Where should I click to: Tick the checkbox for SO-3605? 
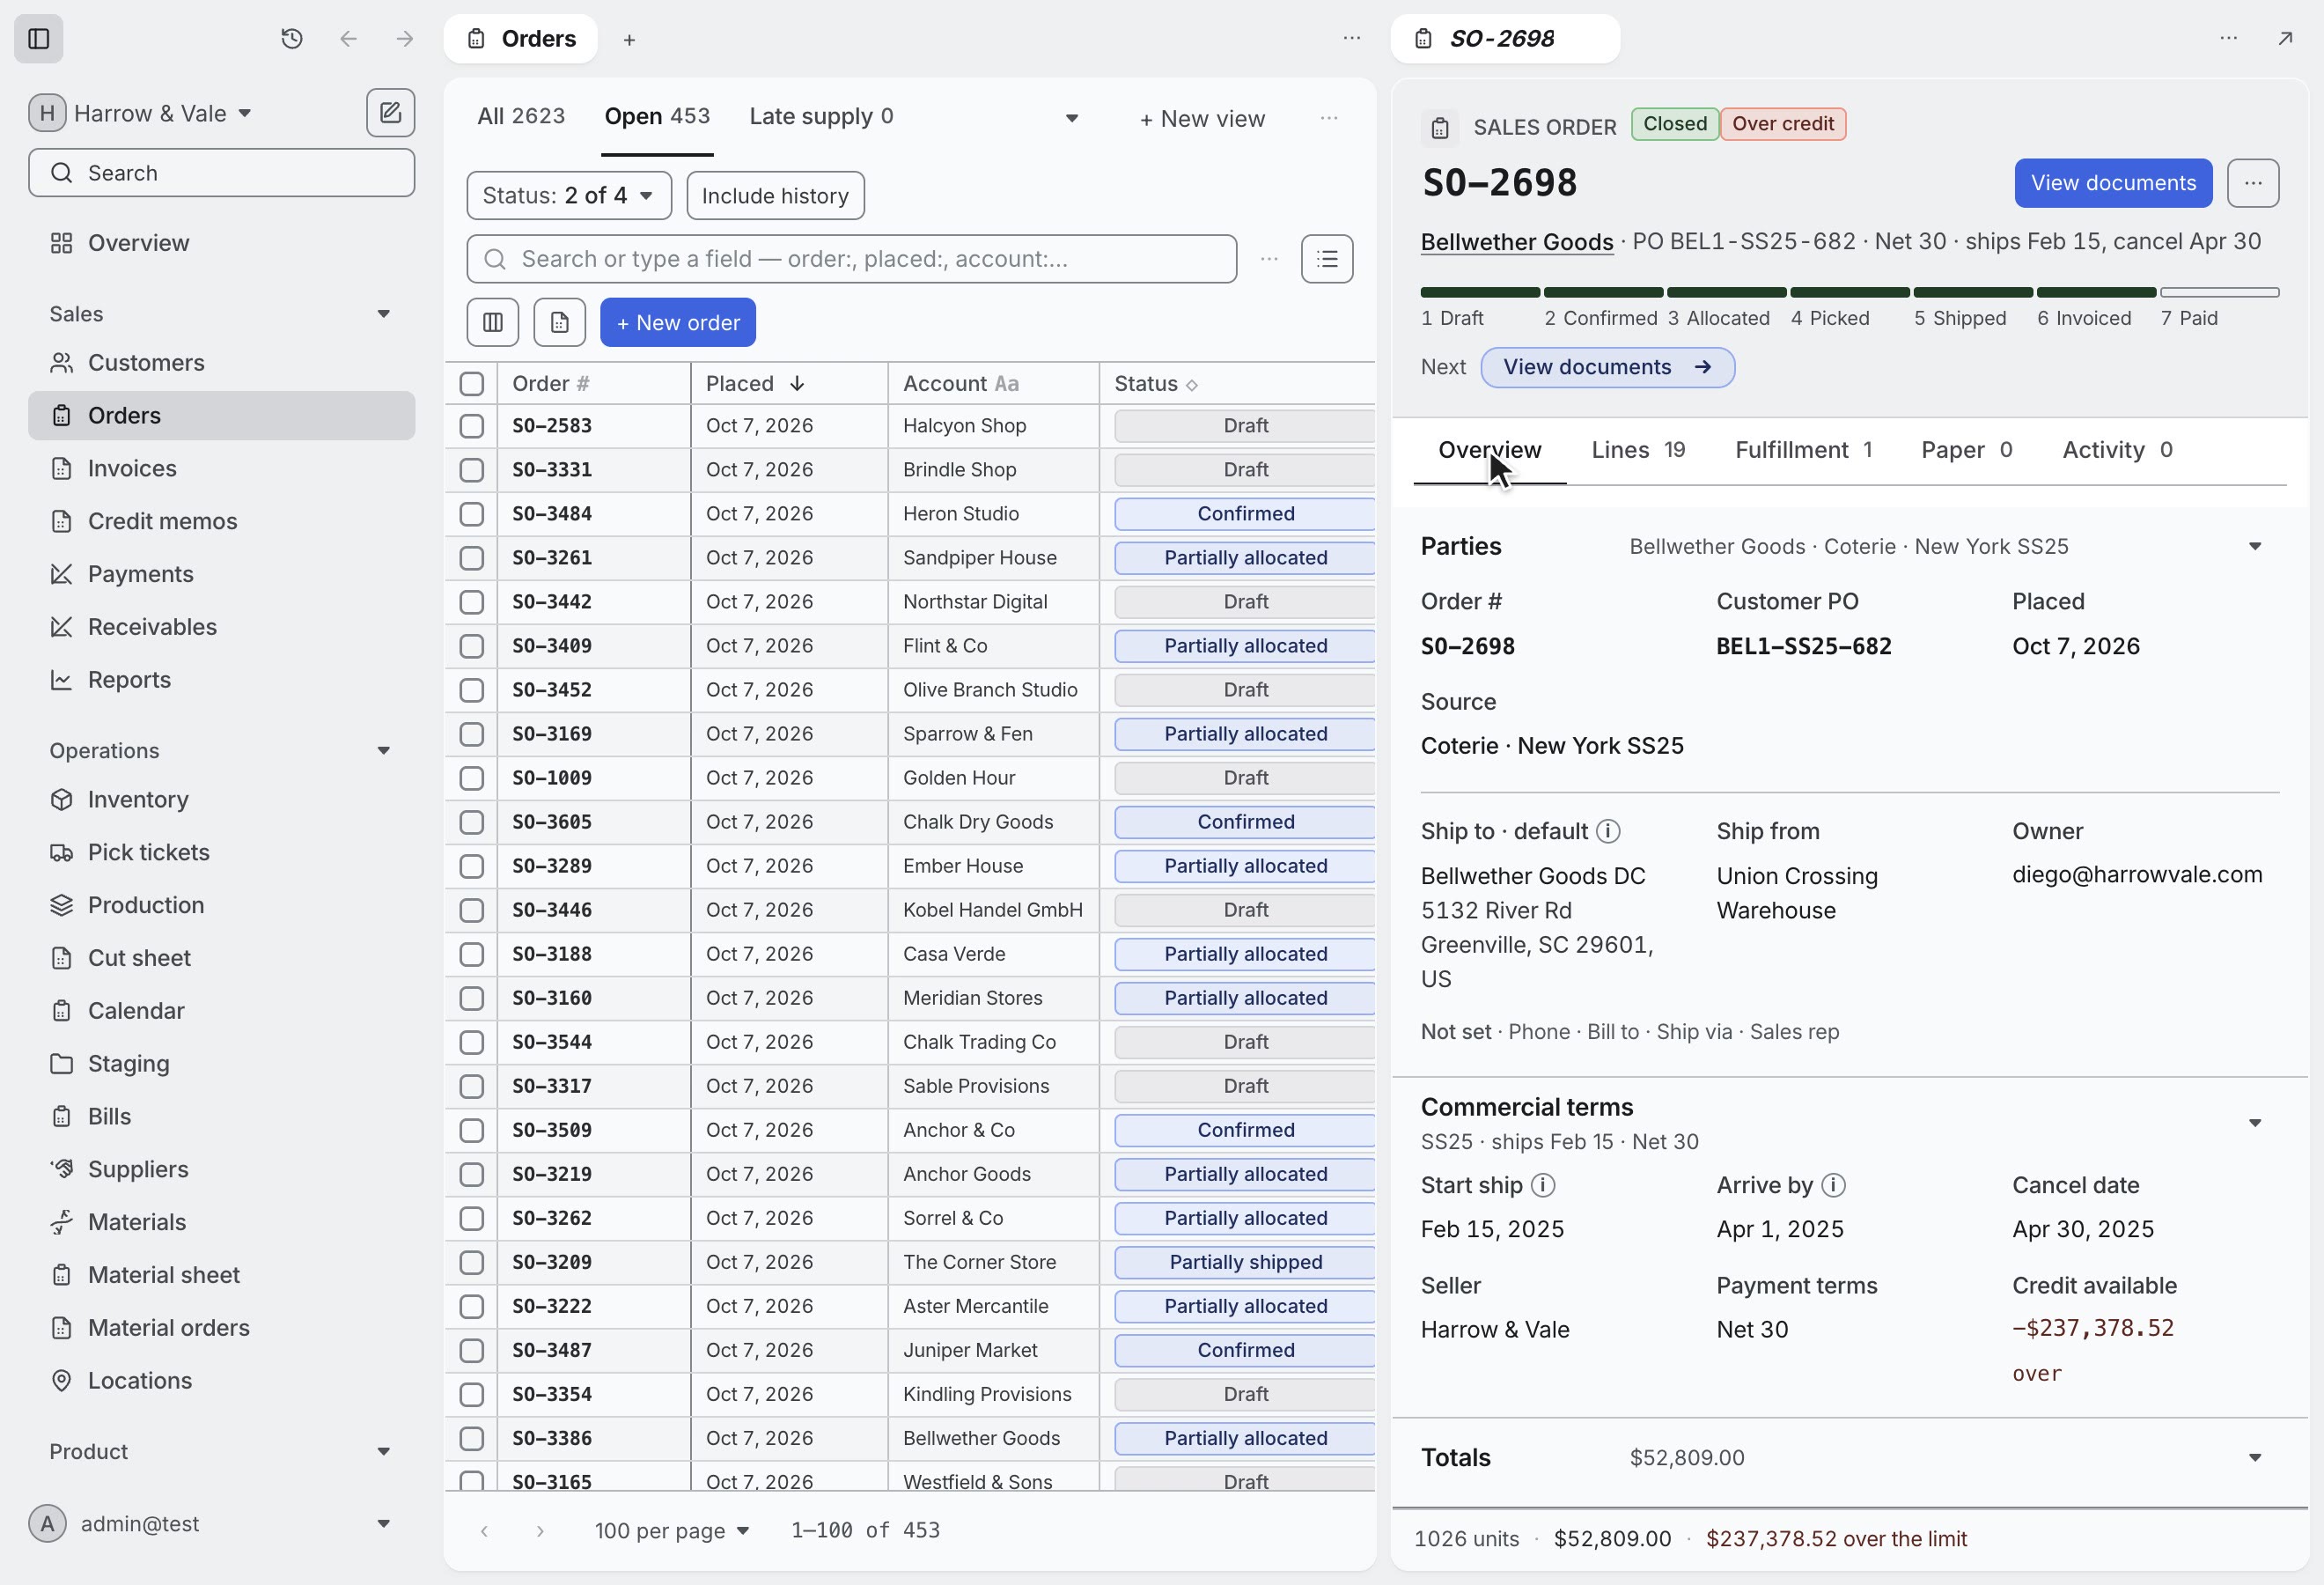[x=472, y=822]
